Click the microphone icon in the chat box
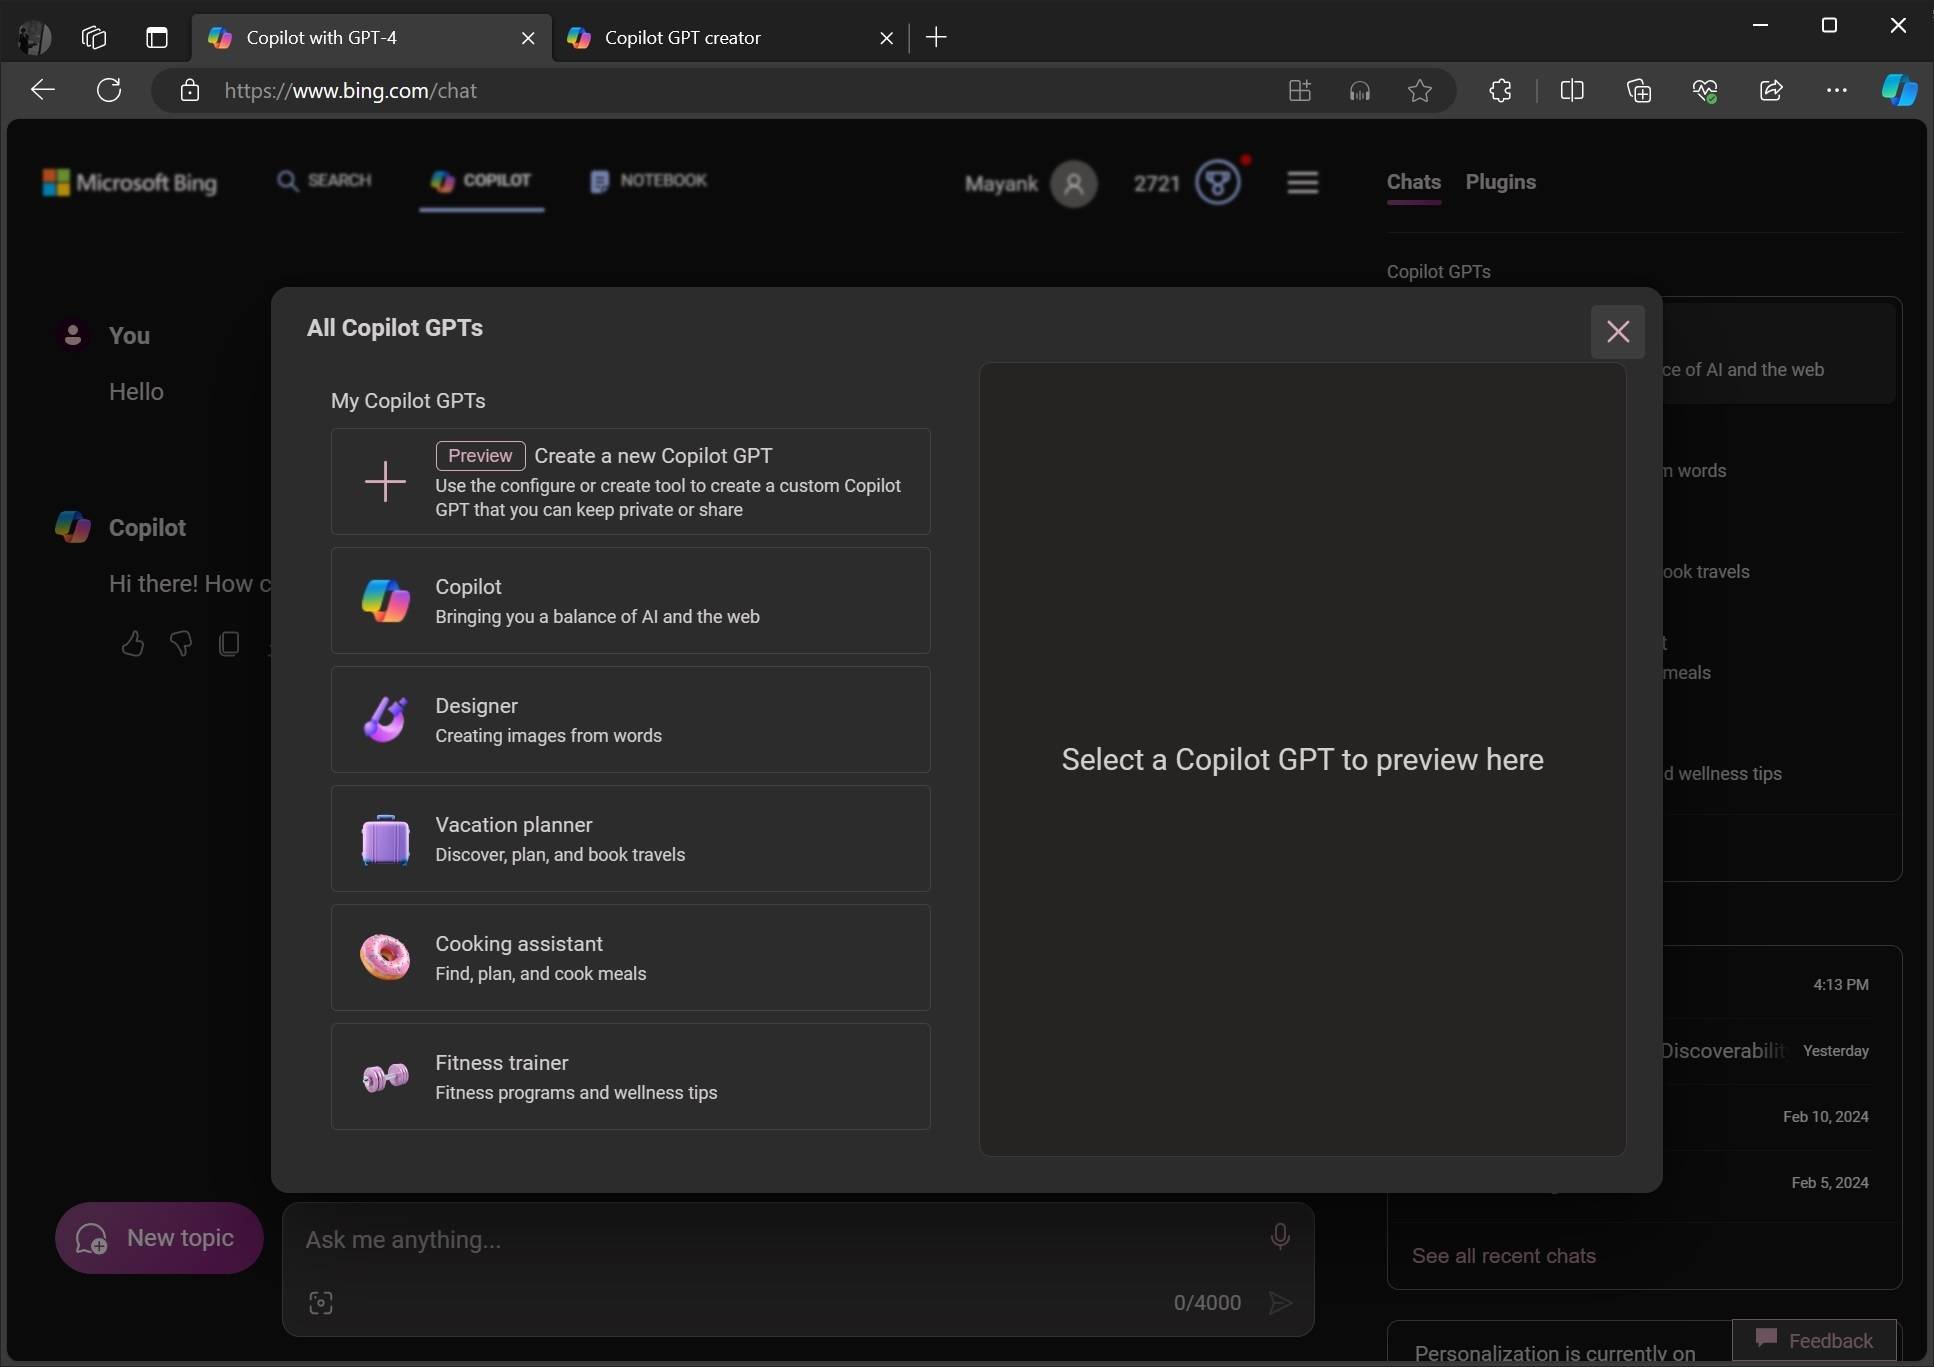The height and width of the screenshot is (1367, 1934). point(1279,1237)
